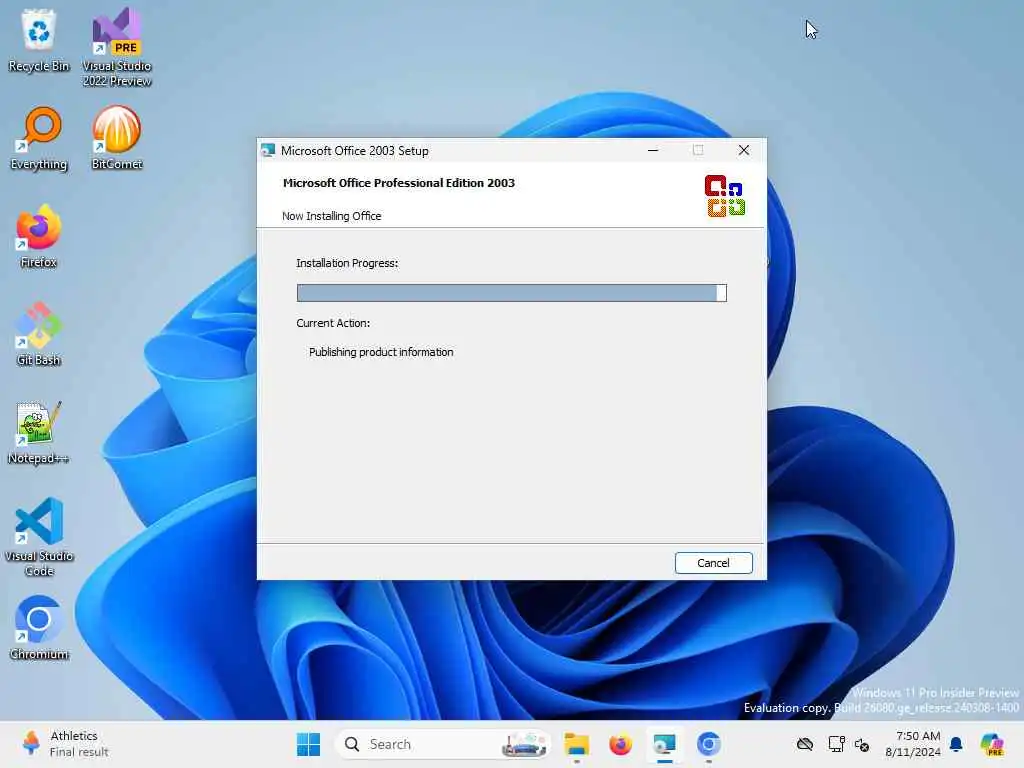The height and width of the screenshot is (768, 1024).
Task: Select the Visual Studio Code desktop shortcut
Action: [x=39, y=537]
